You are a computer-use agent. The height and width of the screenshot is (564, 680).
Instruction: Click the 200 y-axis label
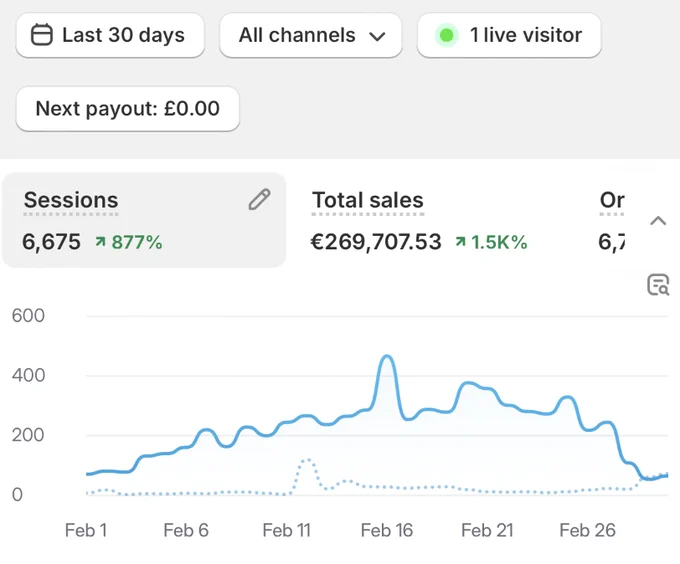pyautogui.click(x=28, y=435)
